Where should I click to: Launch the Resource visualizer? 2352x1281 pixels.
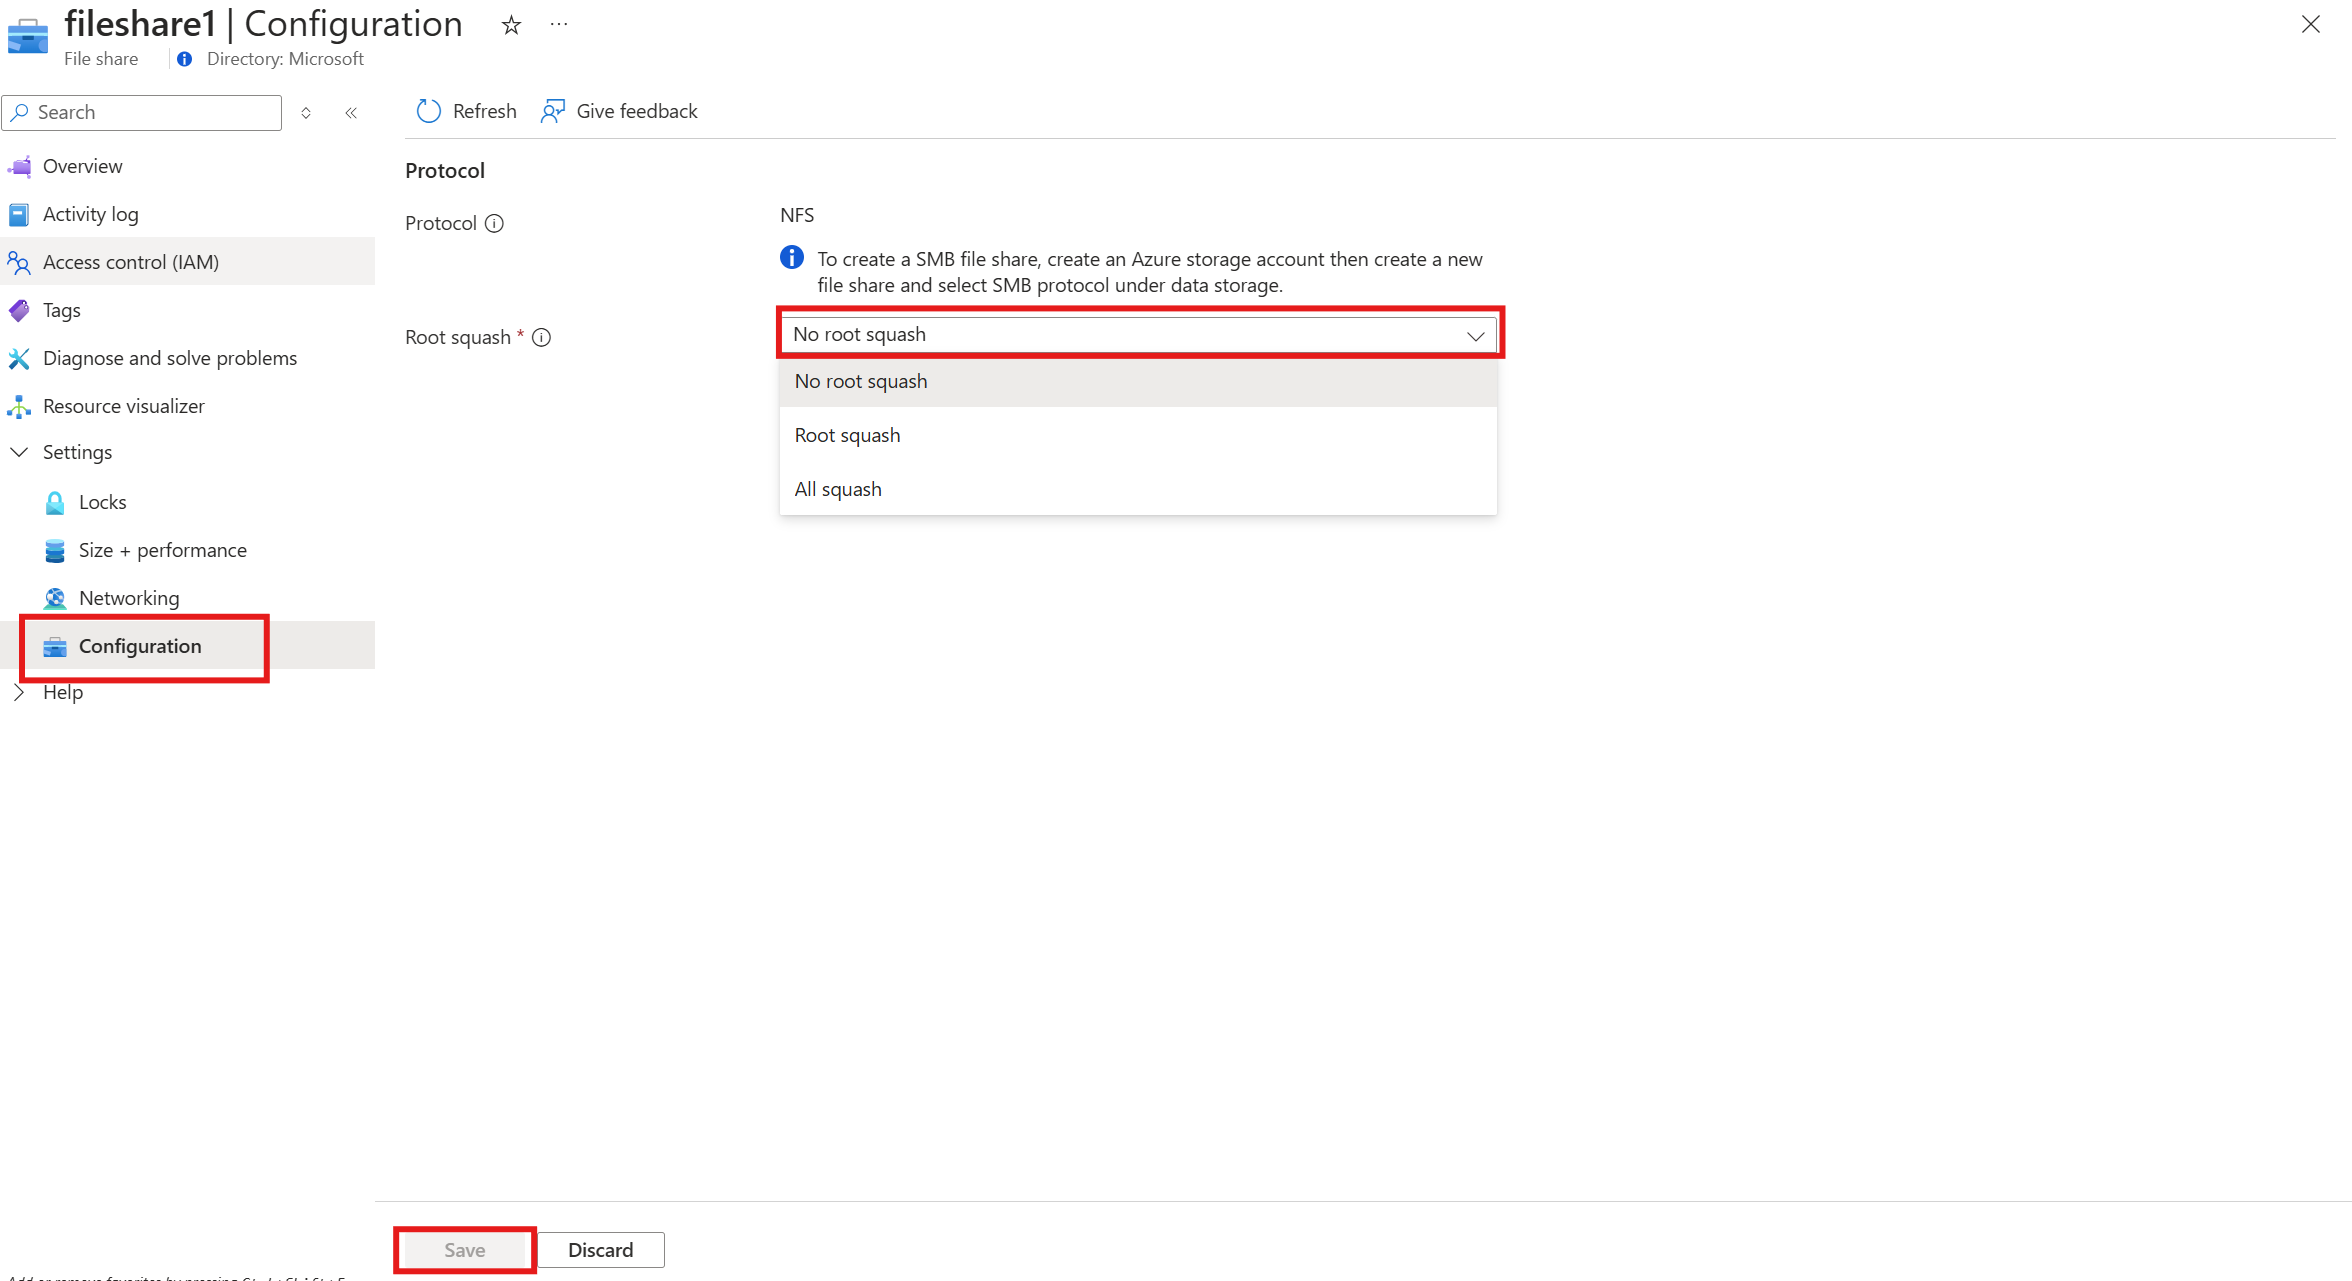pyautogui.click(x=122, y=405)
